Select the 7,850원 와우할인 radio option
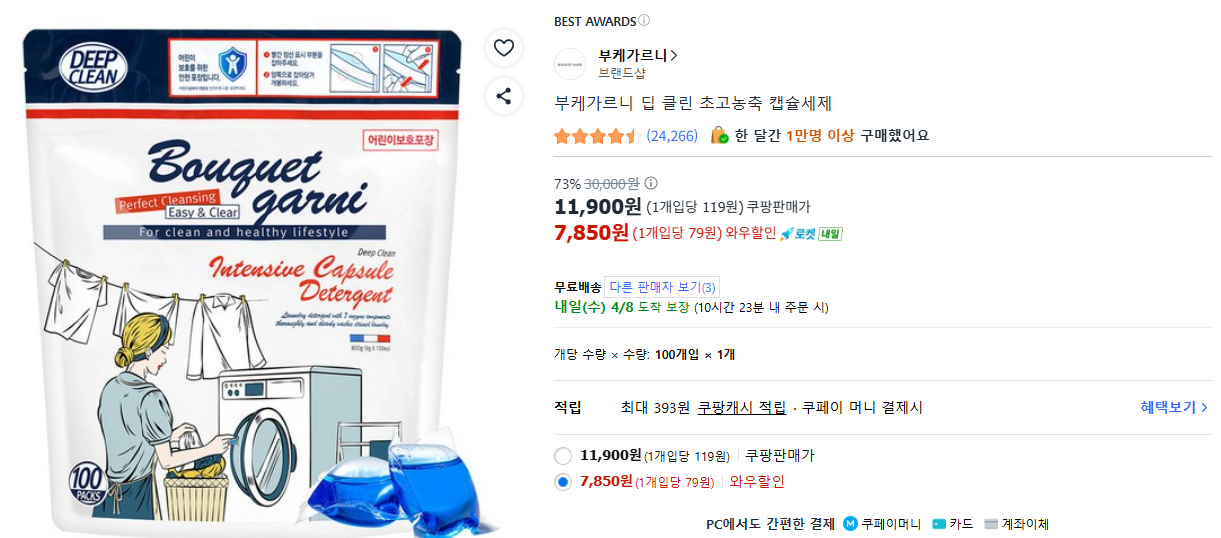Screen dimensions: 1221x538 [563, 482]
